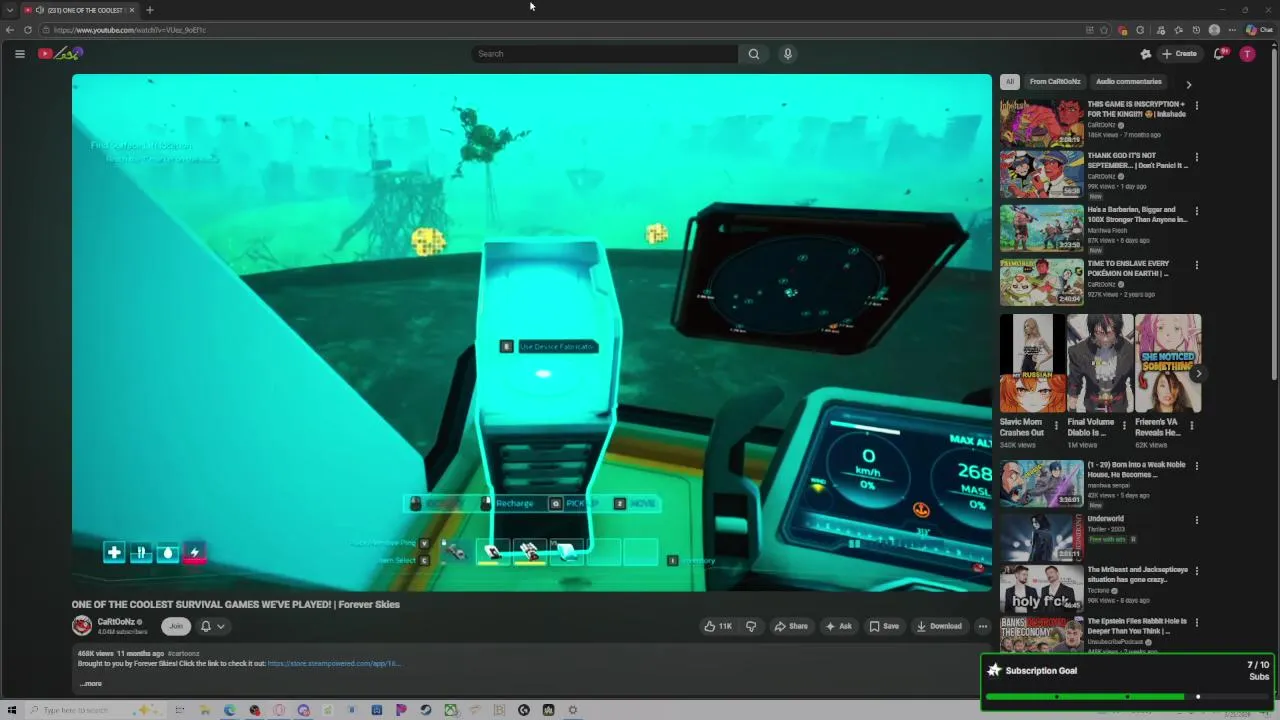
Task: Open browser settings and more ellipsis
Action: 1231,30
